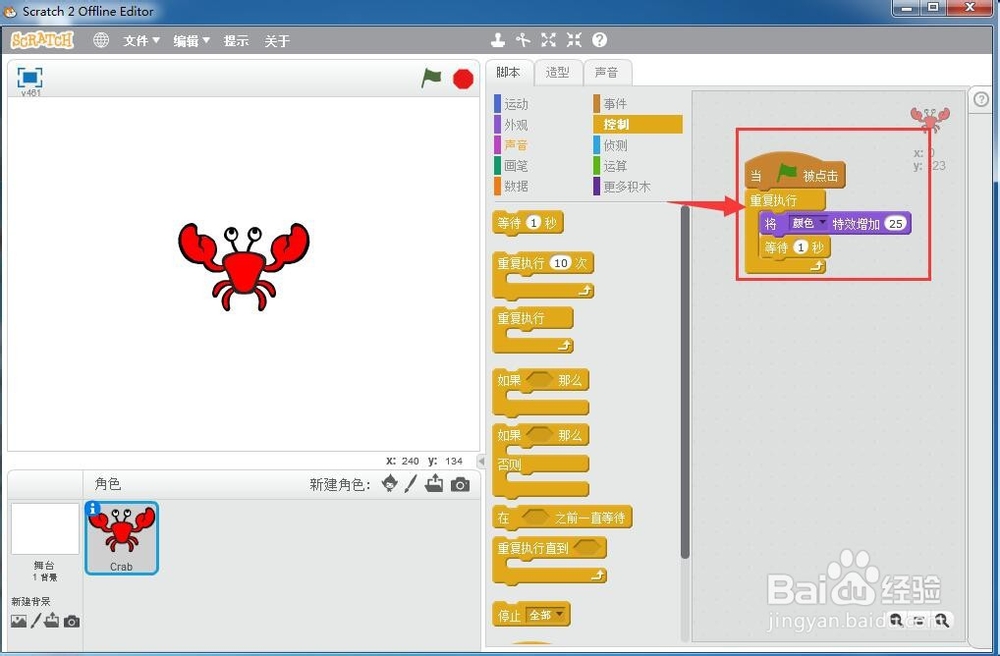Switch stage to full screen mode
Viewport: 1000px width, 656px height.
point(30,78)
